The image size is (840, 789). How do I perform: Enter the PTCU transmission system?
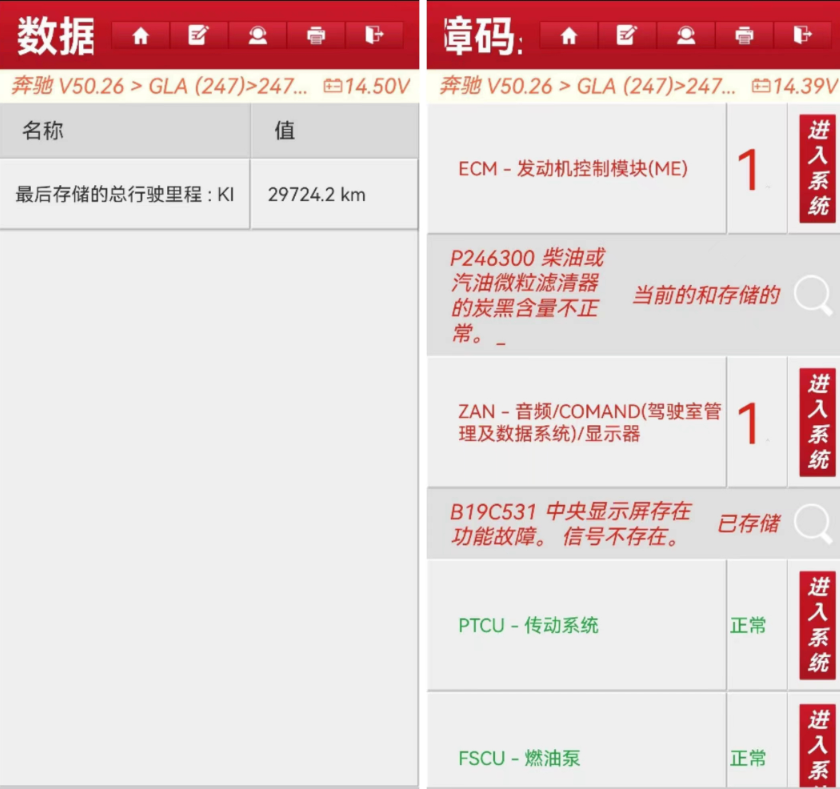point(818,625)
